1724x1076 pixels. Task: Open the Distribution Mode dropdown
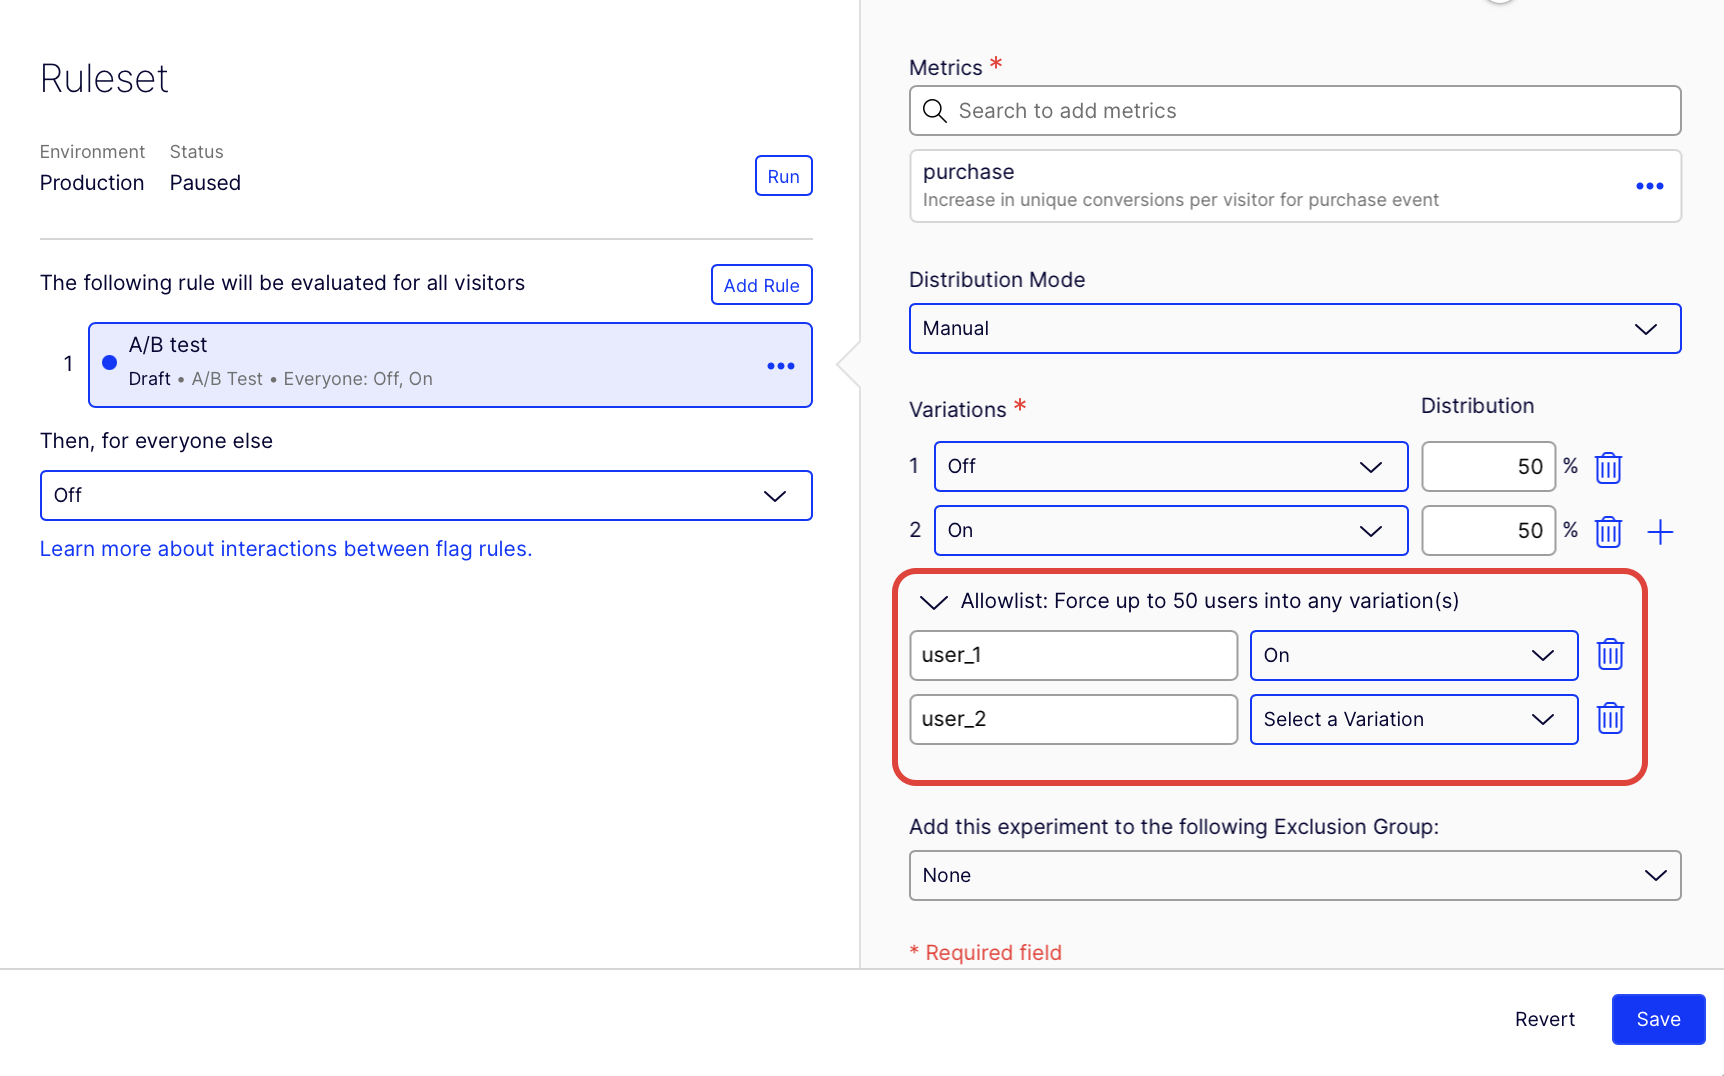(x=1294, y=328)
